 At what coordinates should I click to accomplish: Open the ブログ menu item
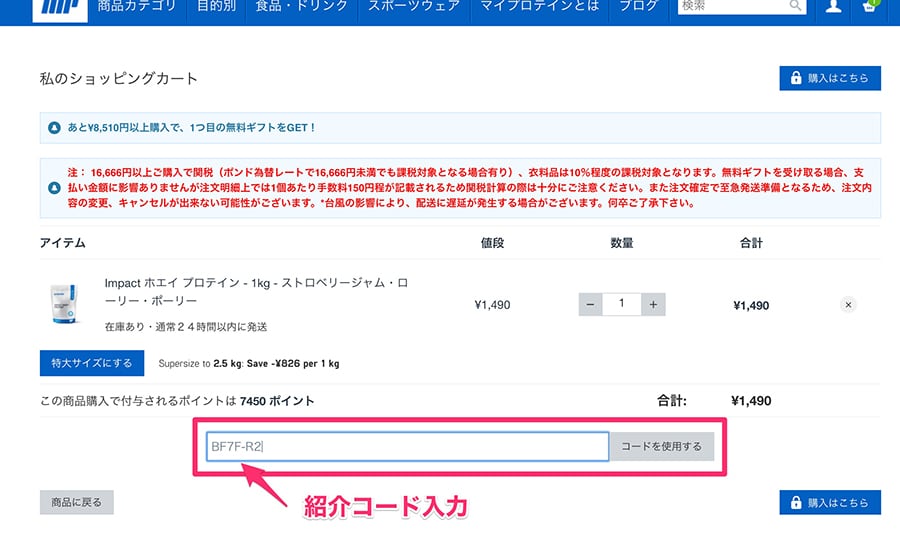(x=638, y=7)
